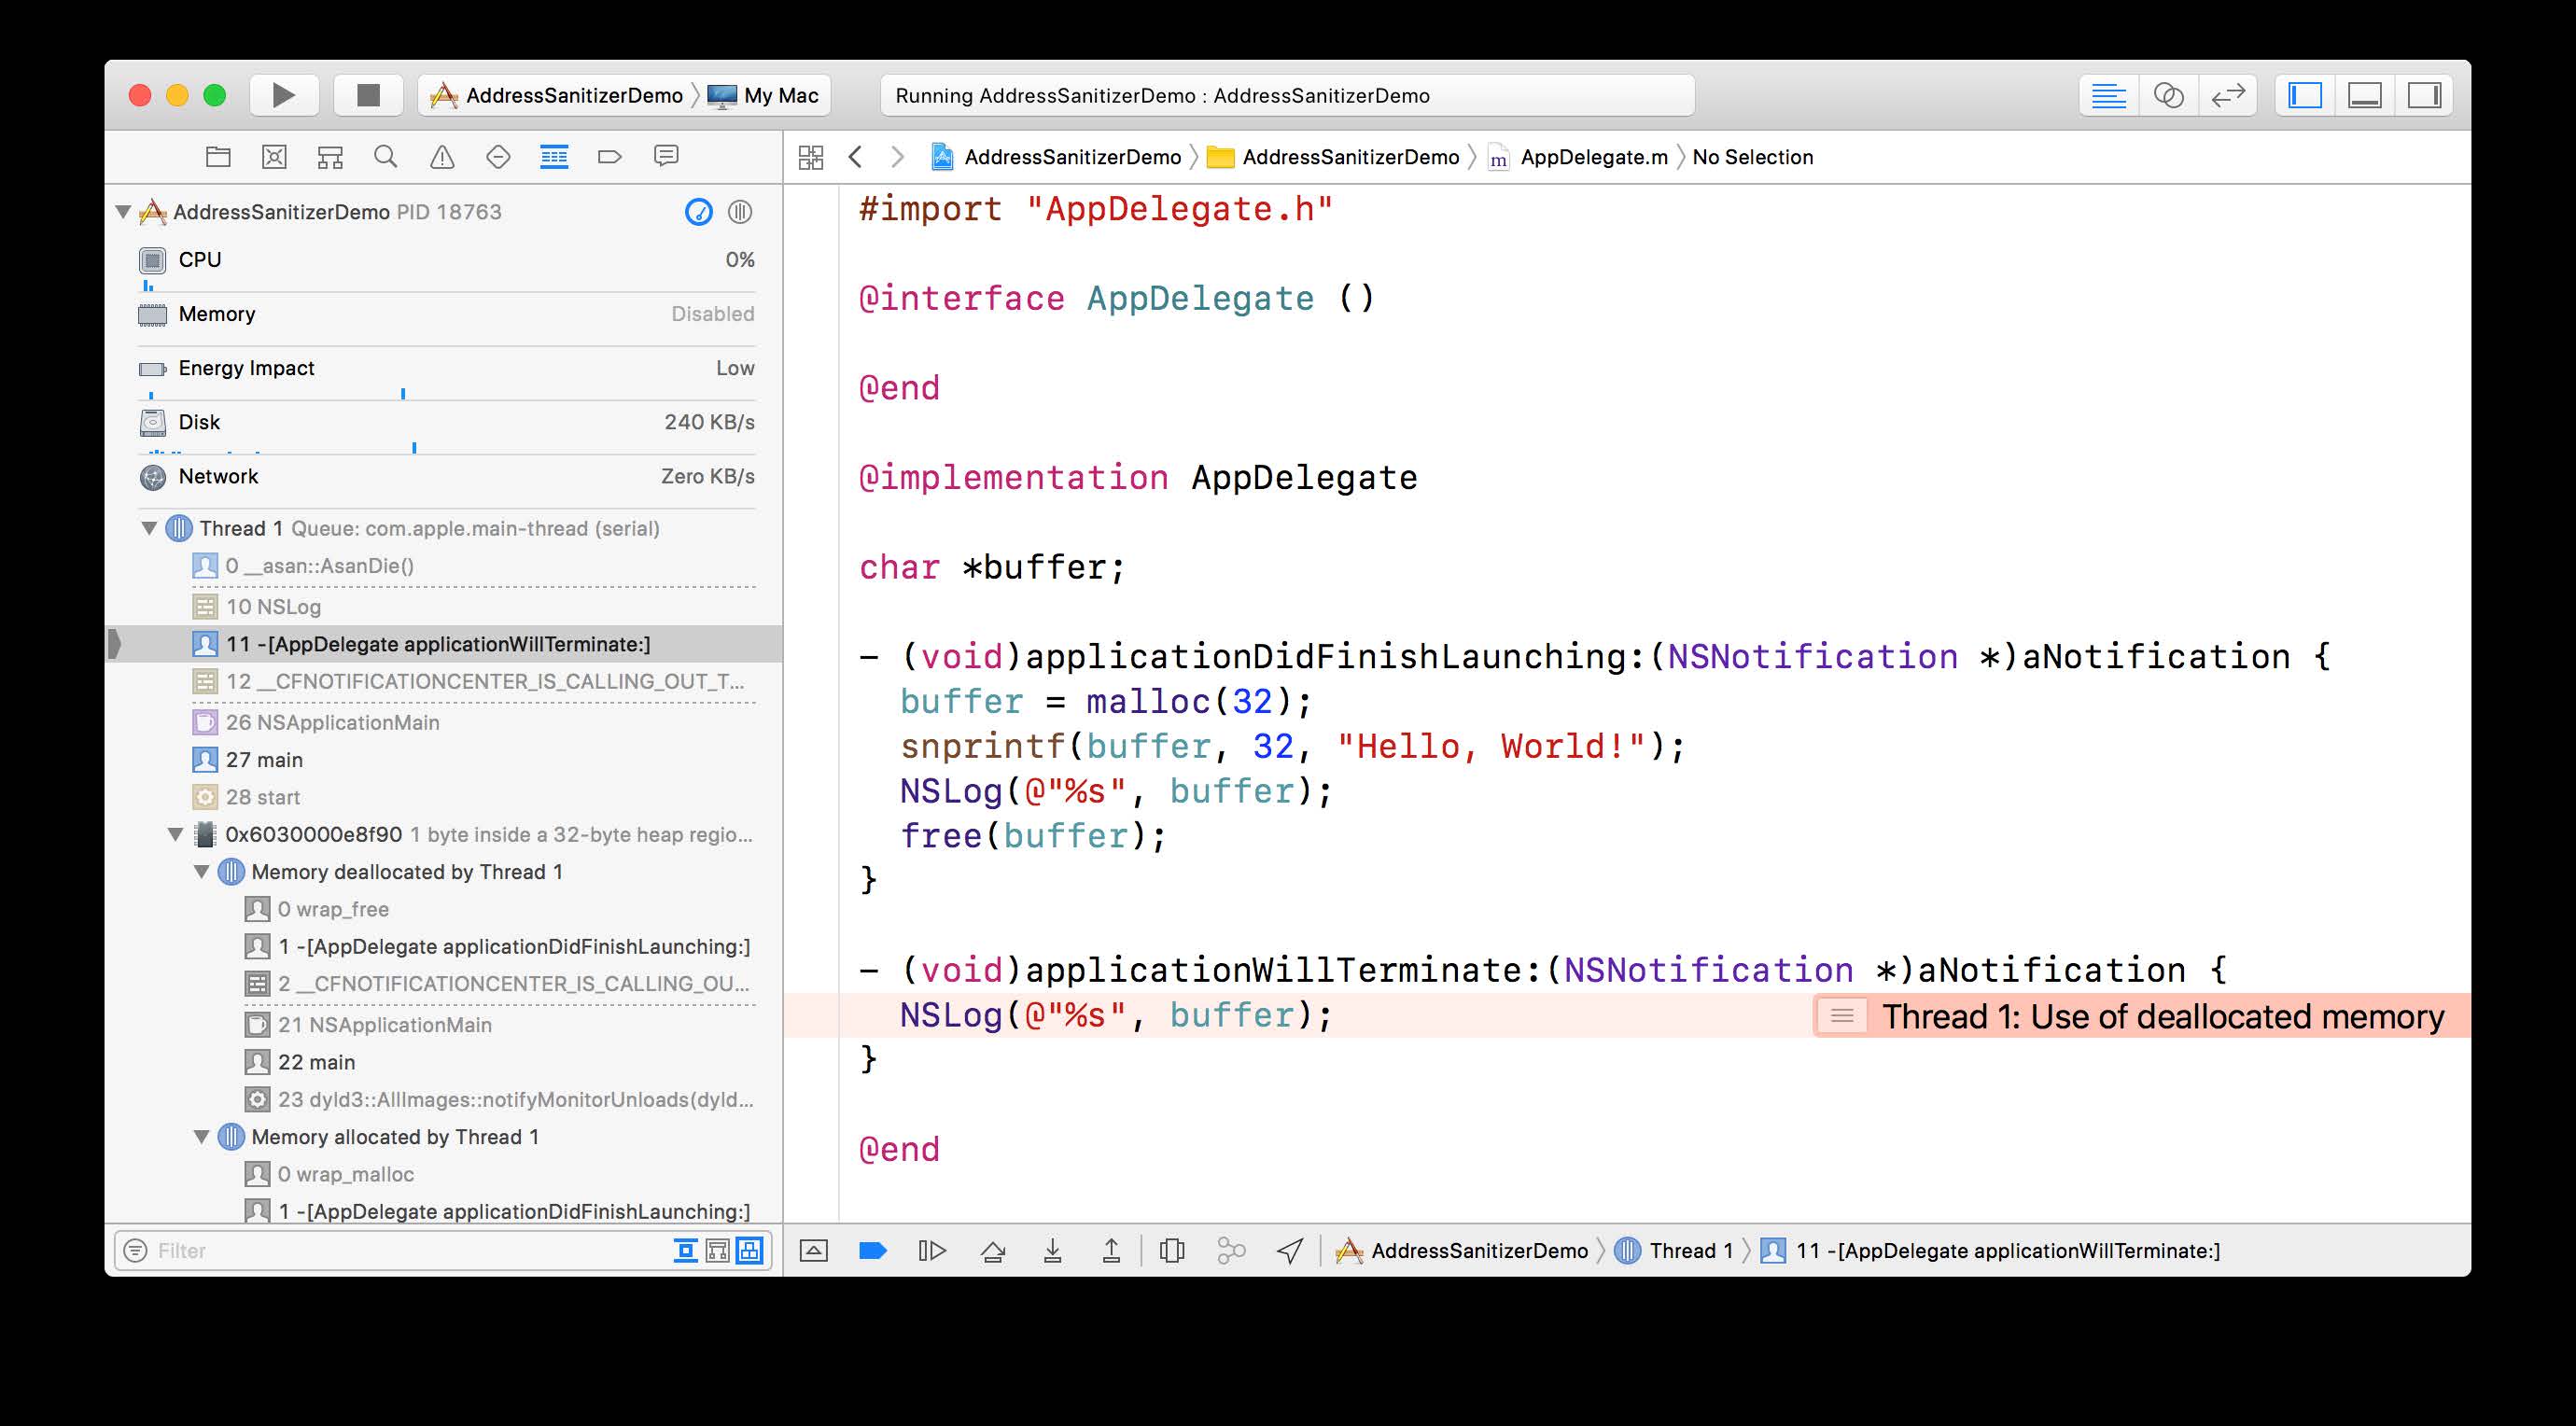Collapse the Thread 1 disclosure triangle
Image resolution: width=2576 pixels, height=1426 pixels.
[149, 528]
